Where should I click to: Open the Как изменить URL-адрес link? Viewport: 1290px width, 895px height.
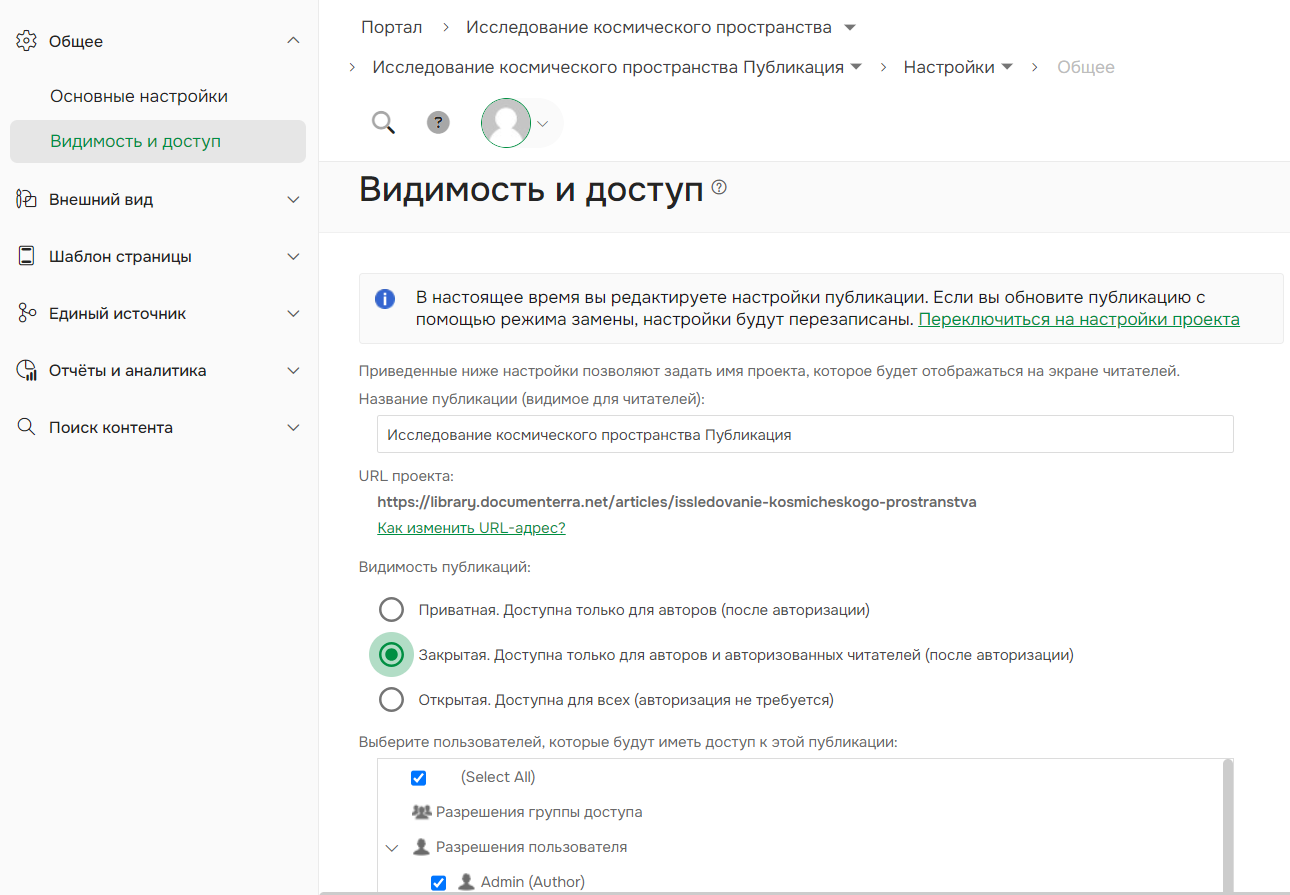point(471,527)
